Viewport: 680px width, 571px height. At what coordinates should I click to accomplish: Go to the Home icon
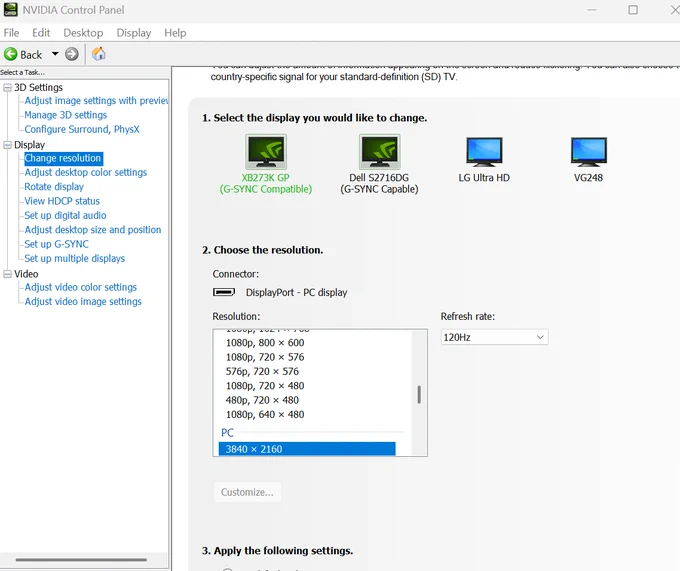click(x=98, y=54)
